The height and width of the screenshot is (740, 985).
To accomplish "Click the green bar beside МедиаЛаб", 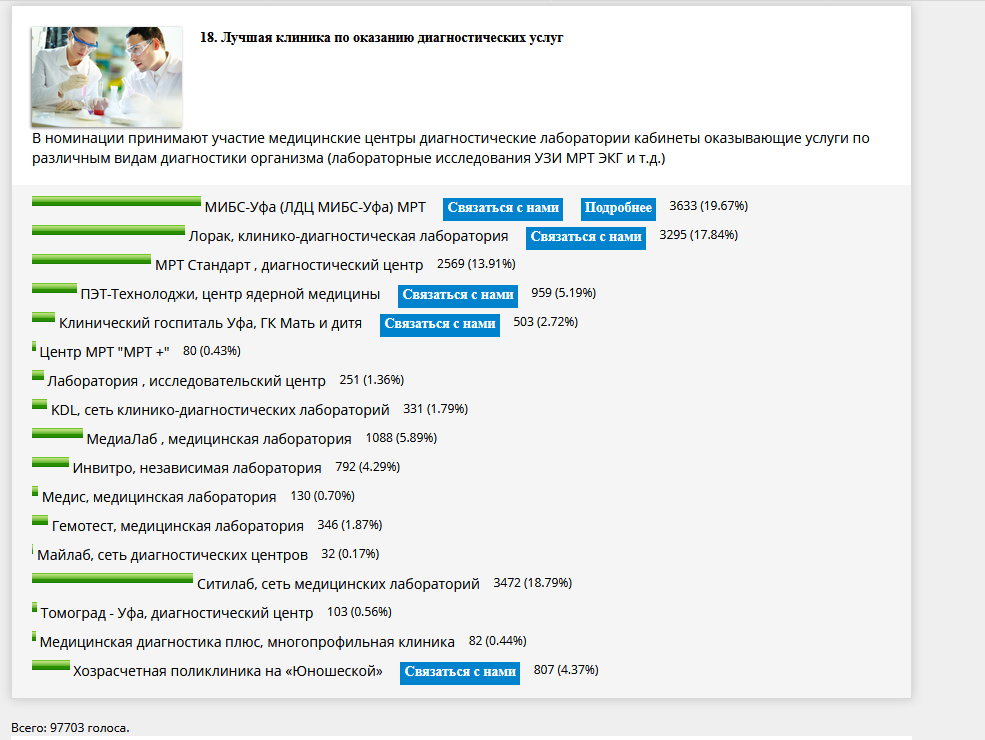I will [57, 433].
